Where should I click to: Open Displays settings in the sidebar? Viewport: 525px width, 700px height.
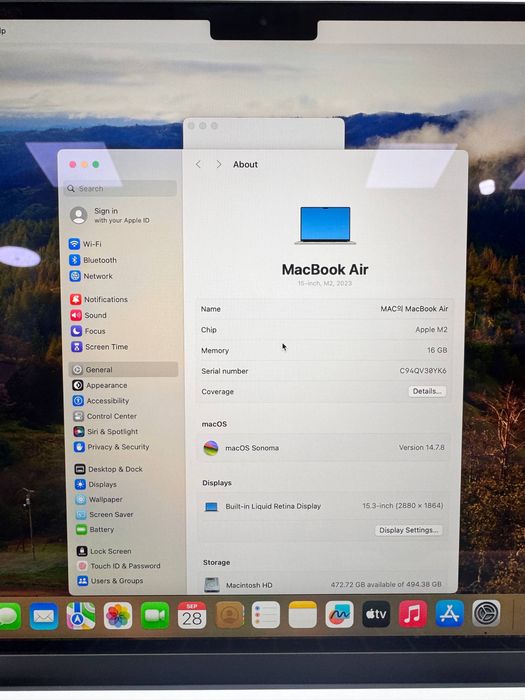coord(96,484)
